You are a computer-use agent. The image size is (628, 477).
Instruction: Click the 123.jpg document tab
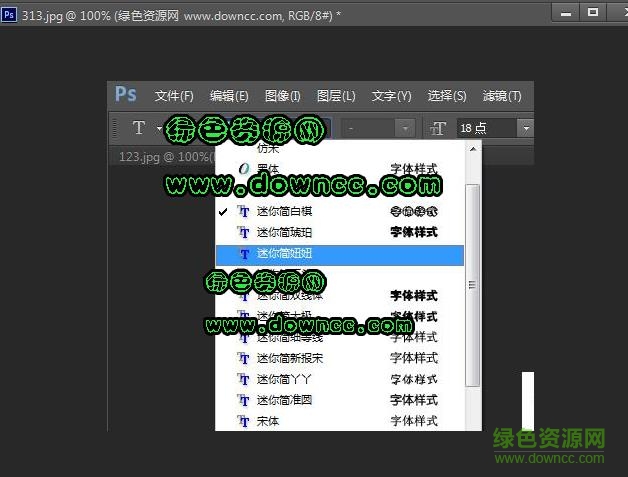[x=160, y=157]
